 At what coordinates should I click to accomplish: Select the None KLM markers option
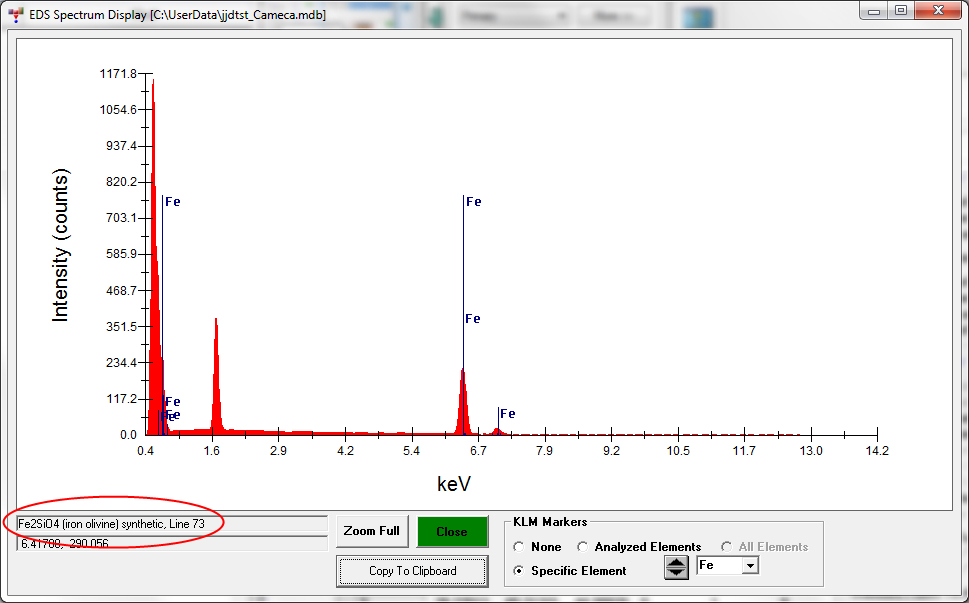pyautogui.click(x=518, y=547)
